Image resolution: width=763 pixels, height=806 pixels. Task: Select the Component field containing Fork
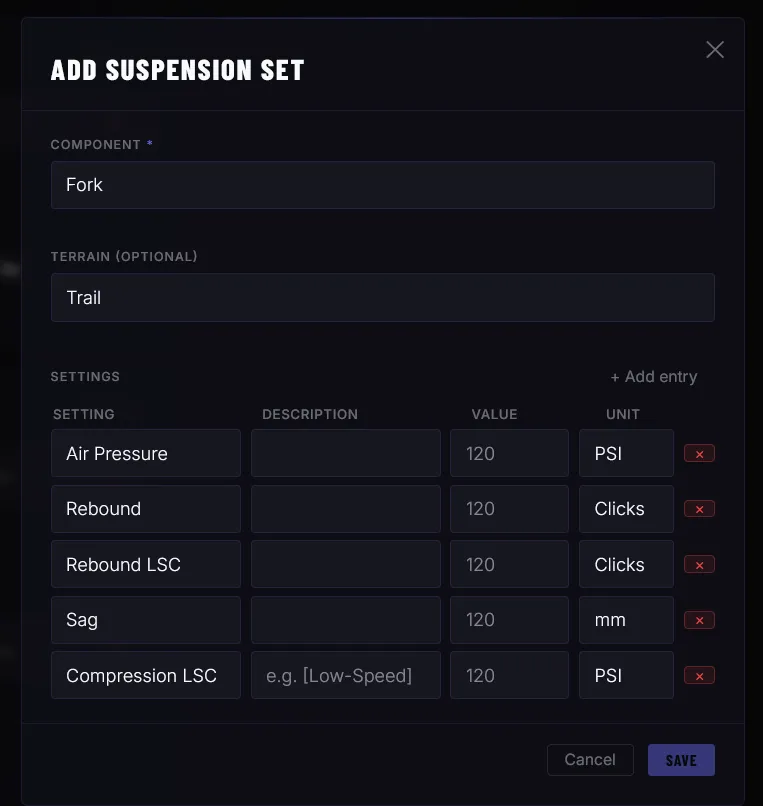pyautogui.click(x=383, y=185)
